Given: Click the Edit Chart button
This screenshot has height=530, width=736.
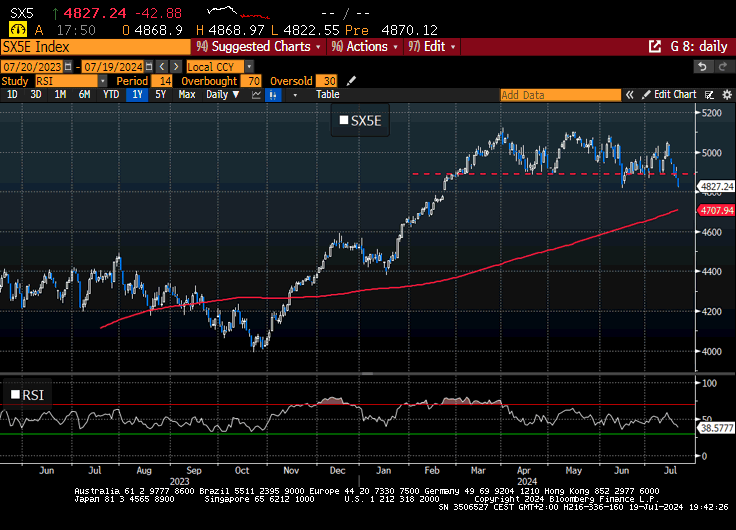Looking at the screenshot, I should (x=669, y=95).
